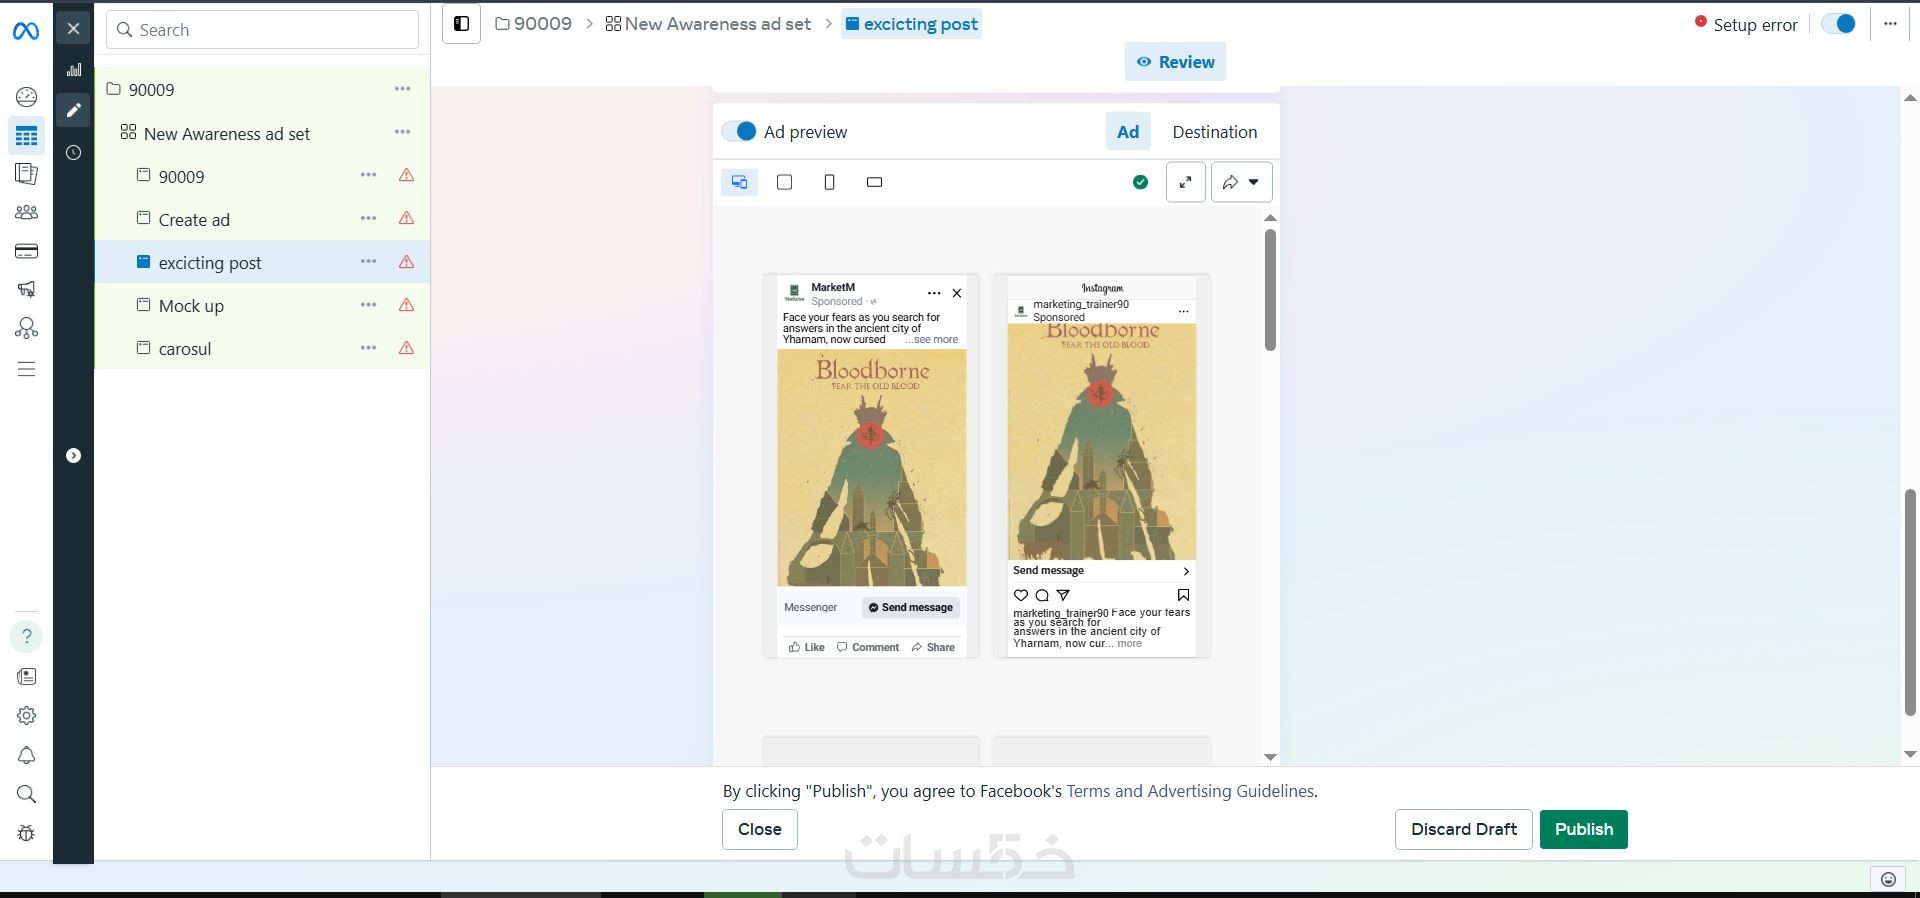Open Campaigns table icon in sidebar
Image resolution: width=1920 pixels, height=898 pixels.
(27, 136)
